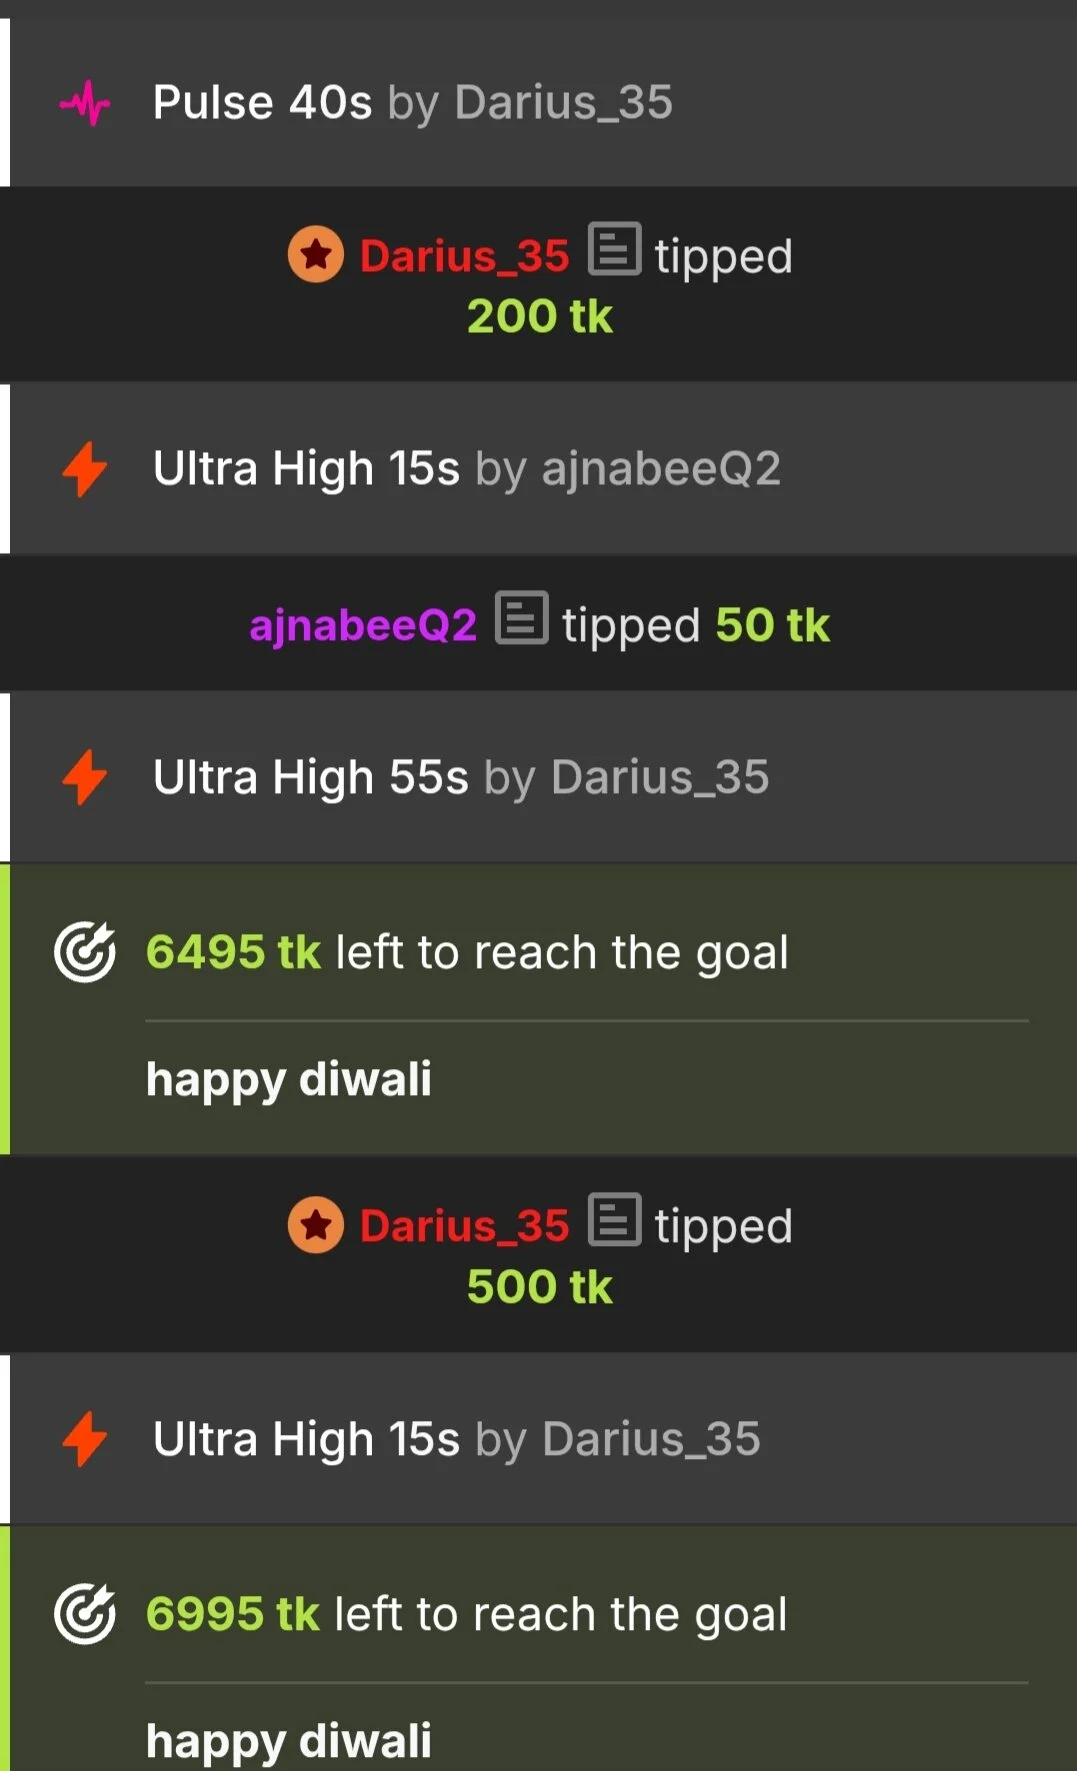This screenshot has height=1771, width=1077.
Task: Click the lightning bolt for Ultra High 15s by ajnabeeQ2
Action: point(85,469)
